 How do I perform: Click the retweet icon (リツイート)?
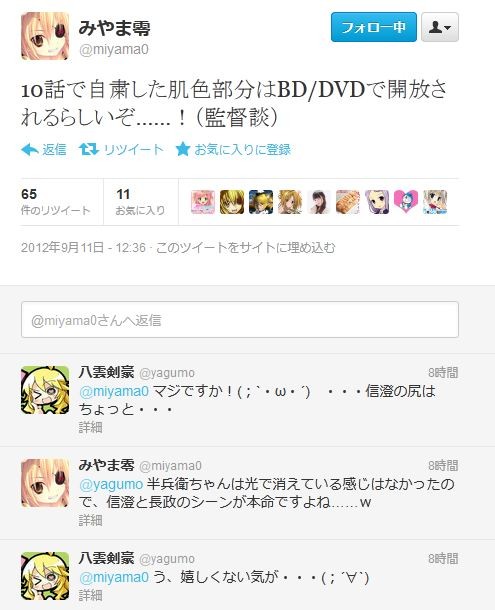pos(89,149)
